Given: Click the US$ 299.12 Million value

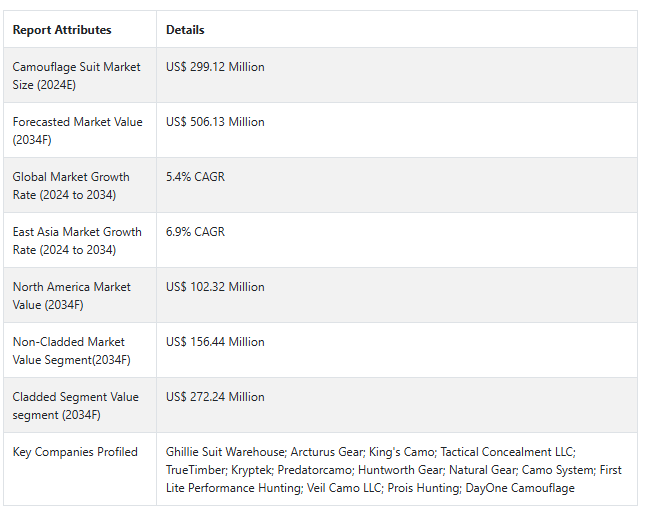Looking at the screenshot, I should tap(215, 67).
